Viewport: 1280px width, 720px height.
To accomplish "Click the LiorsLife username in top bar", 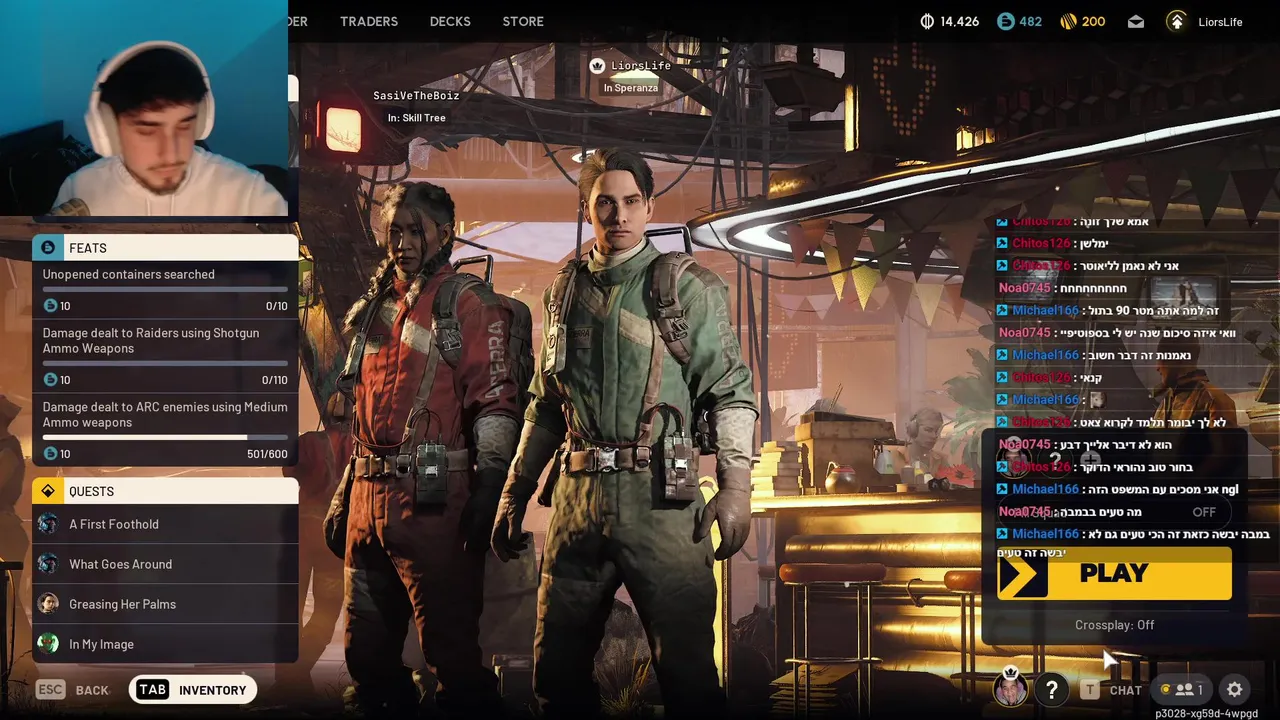I will 1220,21.
